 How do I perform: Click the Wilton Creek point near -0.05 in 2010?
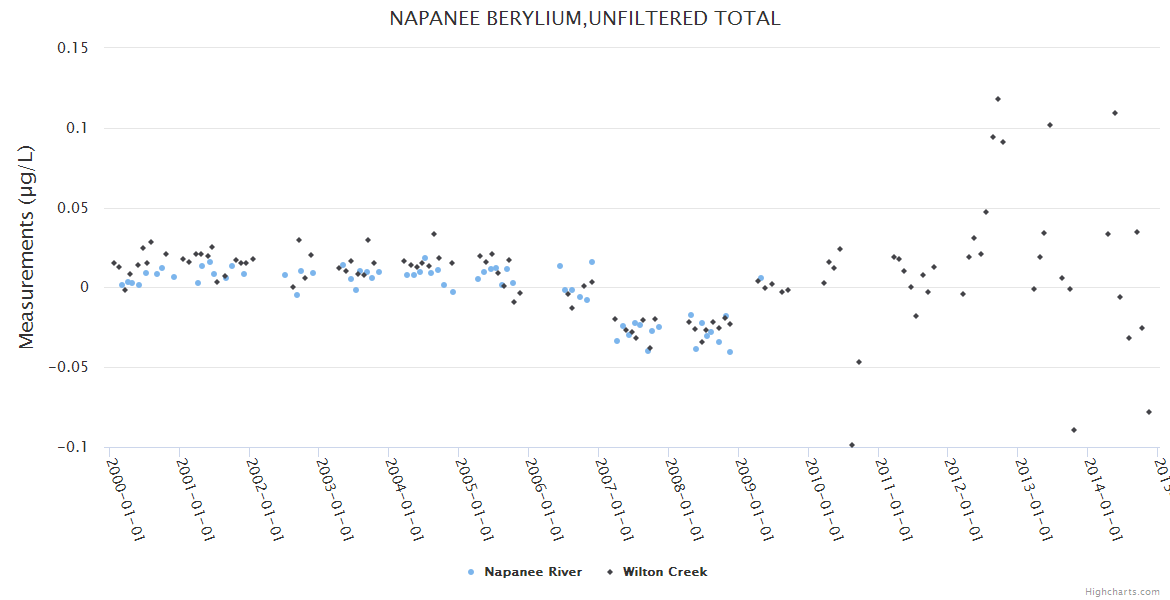[x=859, y=362]
